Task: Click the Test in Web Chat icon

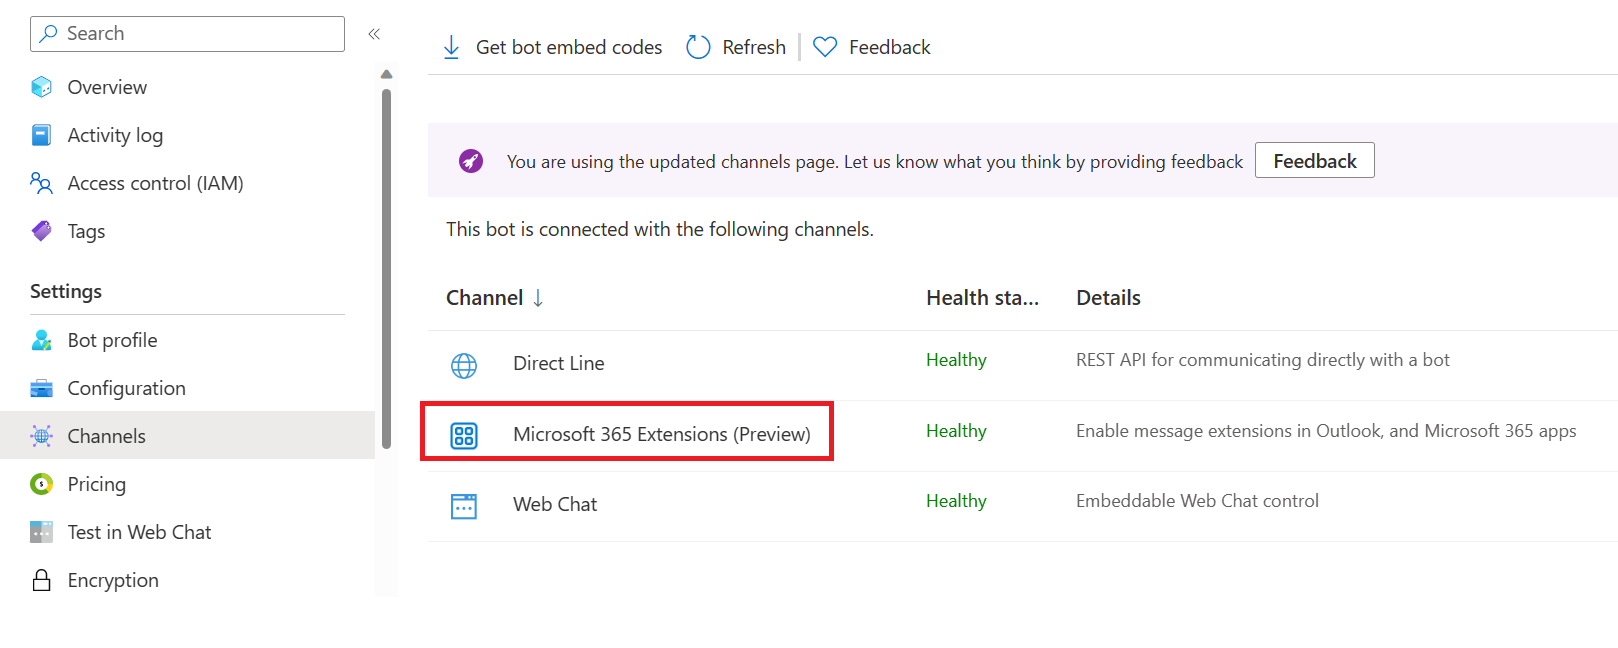Action: tap(41, 532)
